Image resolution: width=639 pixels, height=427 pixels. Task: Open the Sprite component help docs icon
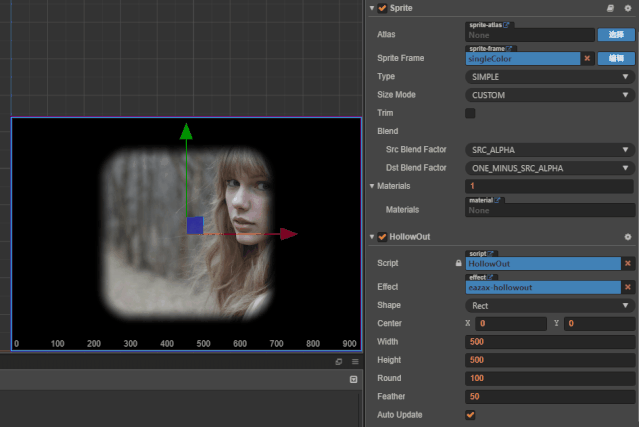pyautogui.click(x=611, y=9)
